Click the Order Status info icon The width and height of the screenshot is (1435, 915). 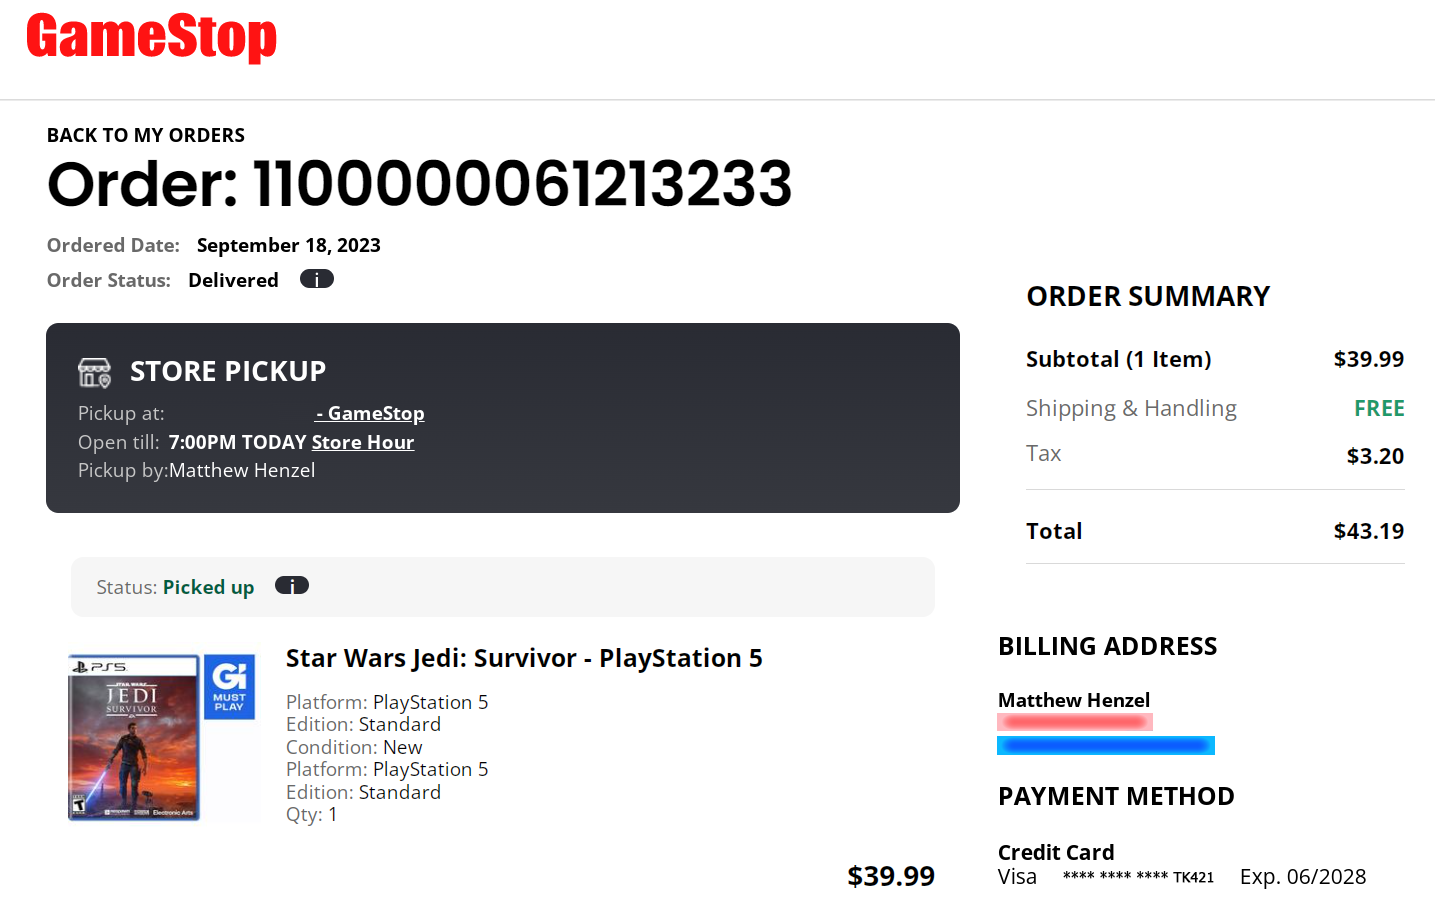(x=316, y=280)
